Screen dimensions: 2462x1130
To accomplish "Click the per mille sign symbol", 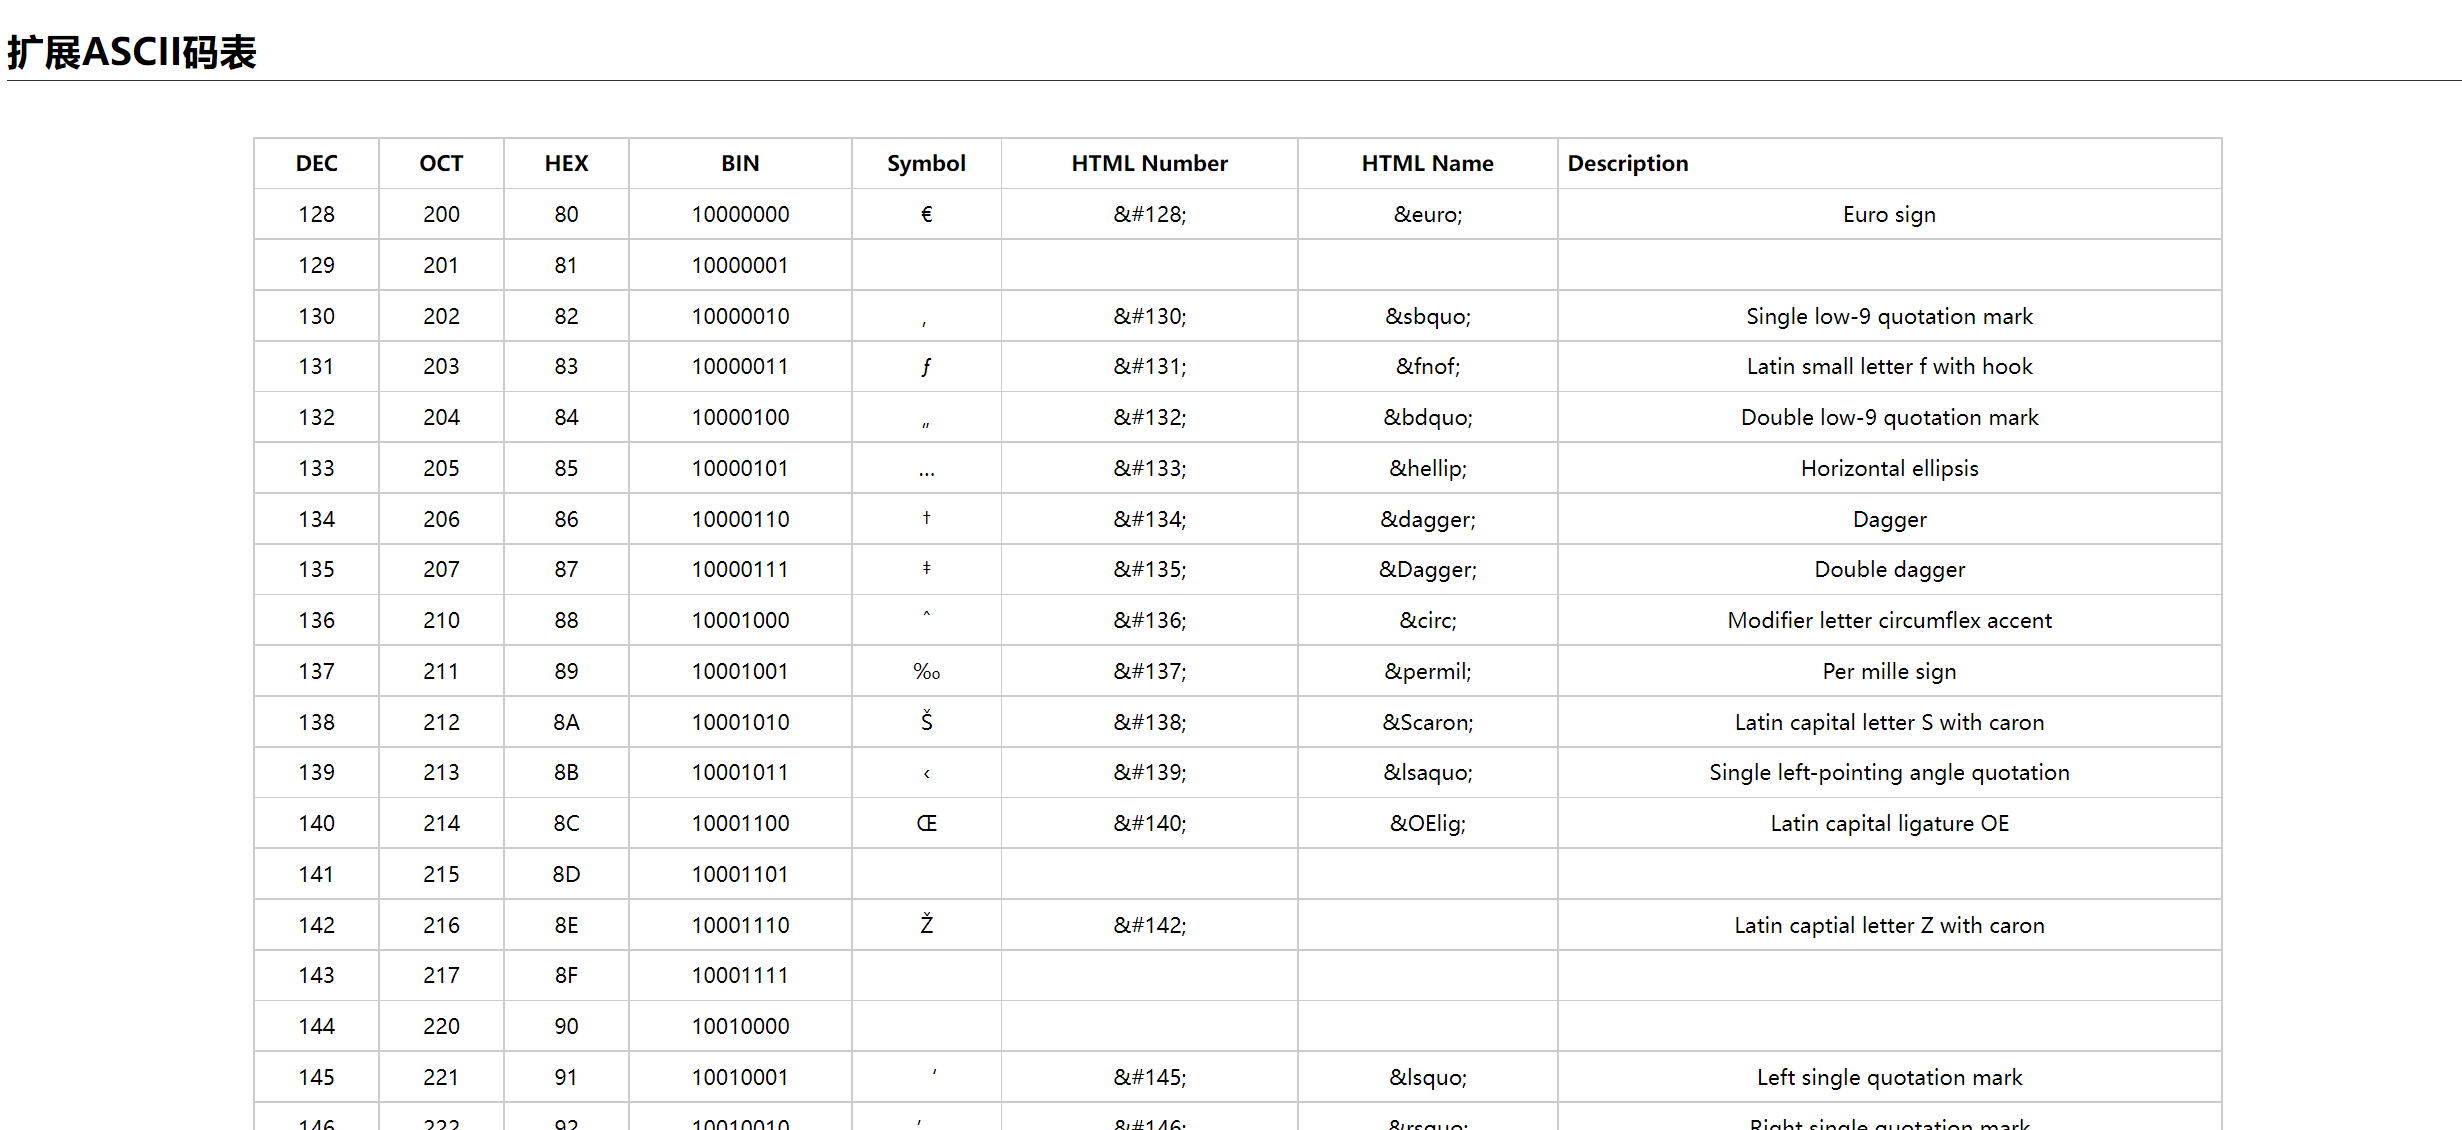I will 926,671.
